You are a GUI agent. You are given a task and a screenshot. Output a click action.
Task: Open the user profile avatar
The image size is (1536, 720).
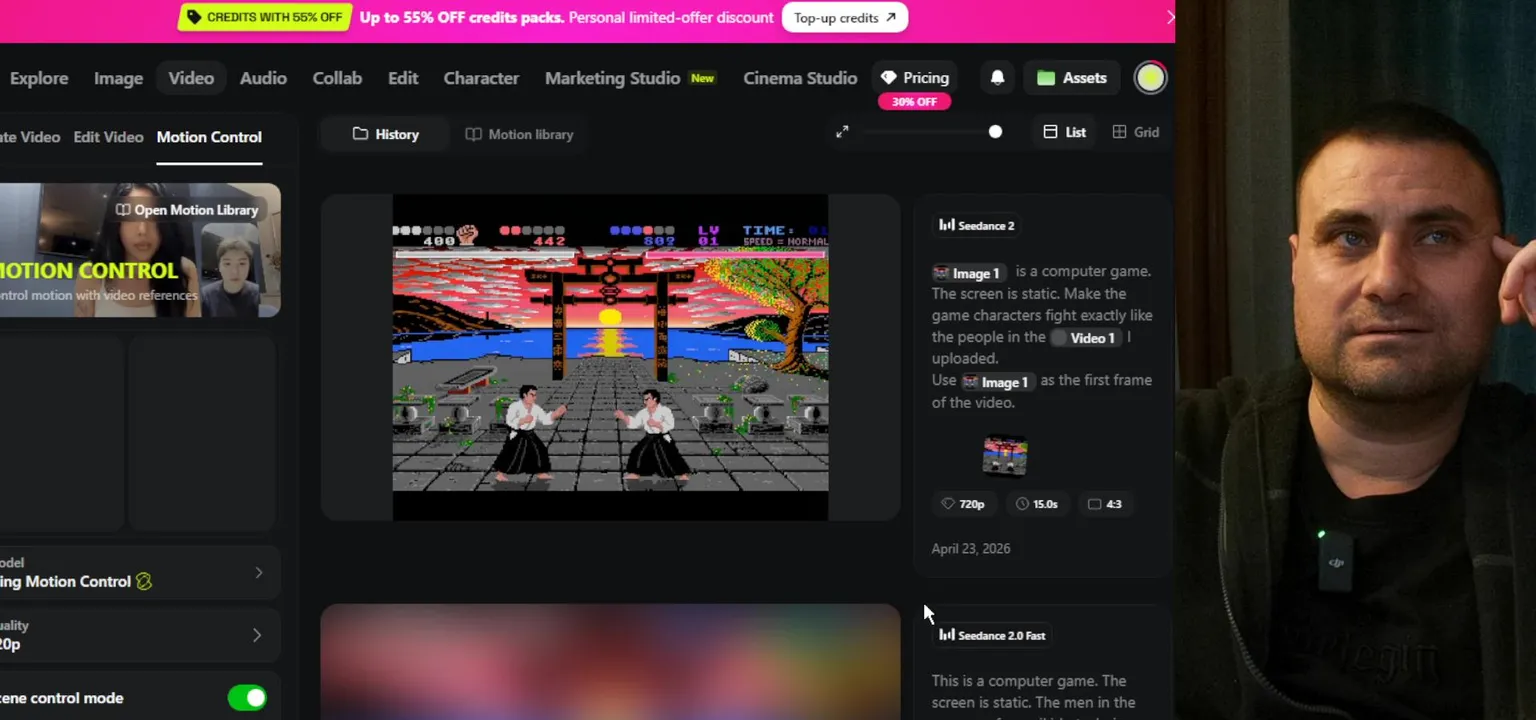[x=1150, y=78]
